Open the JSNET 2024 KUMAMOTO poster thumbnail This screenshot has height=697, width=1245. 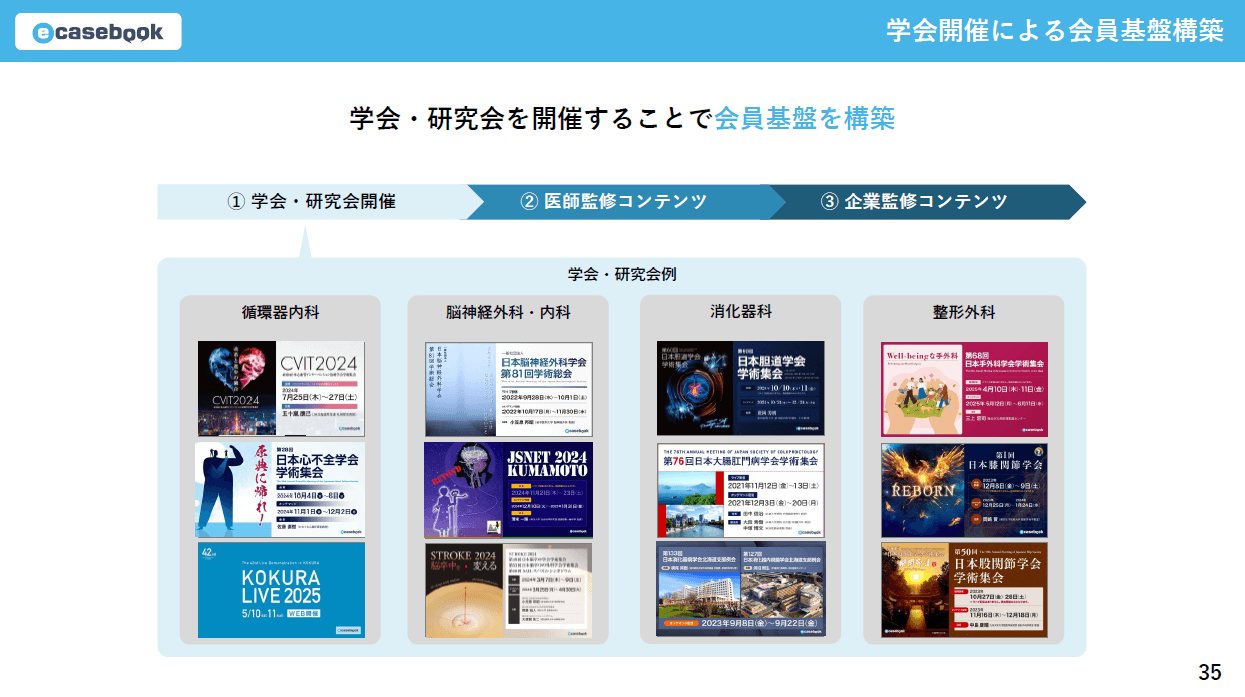pyautogui.click(x=507, y=489)
